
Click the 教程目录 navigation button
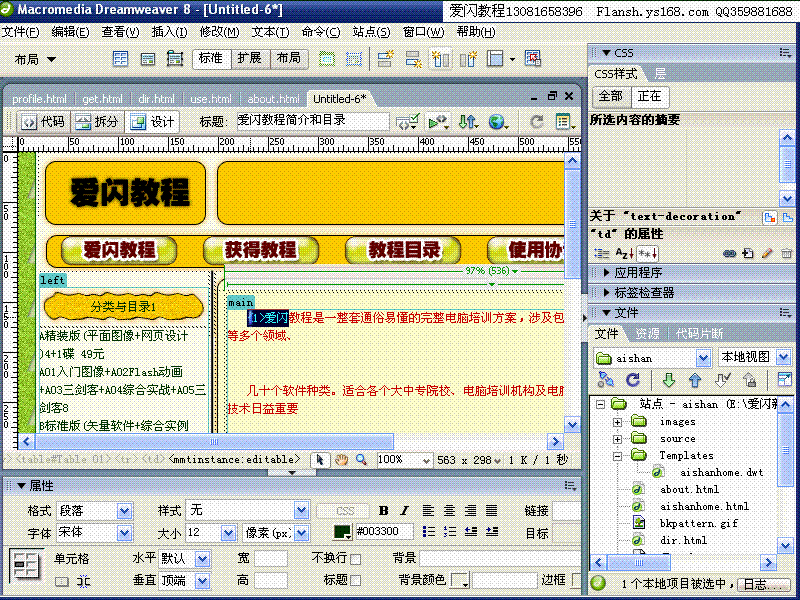coord(403,250)
